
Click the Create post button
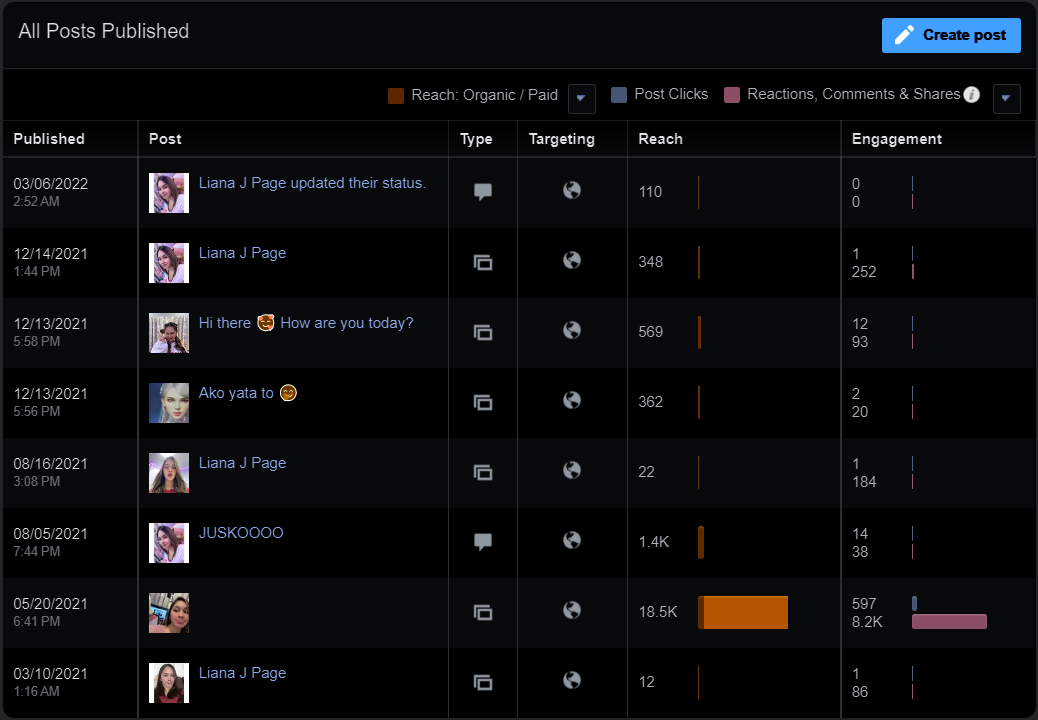(951, 35)
